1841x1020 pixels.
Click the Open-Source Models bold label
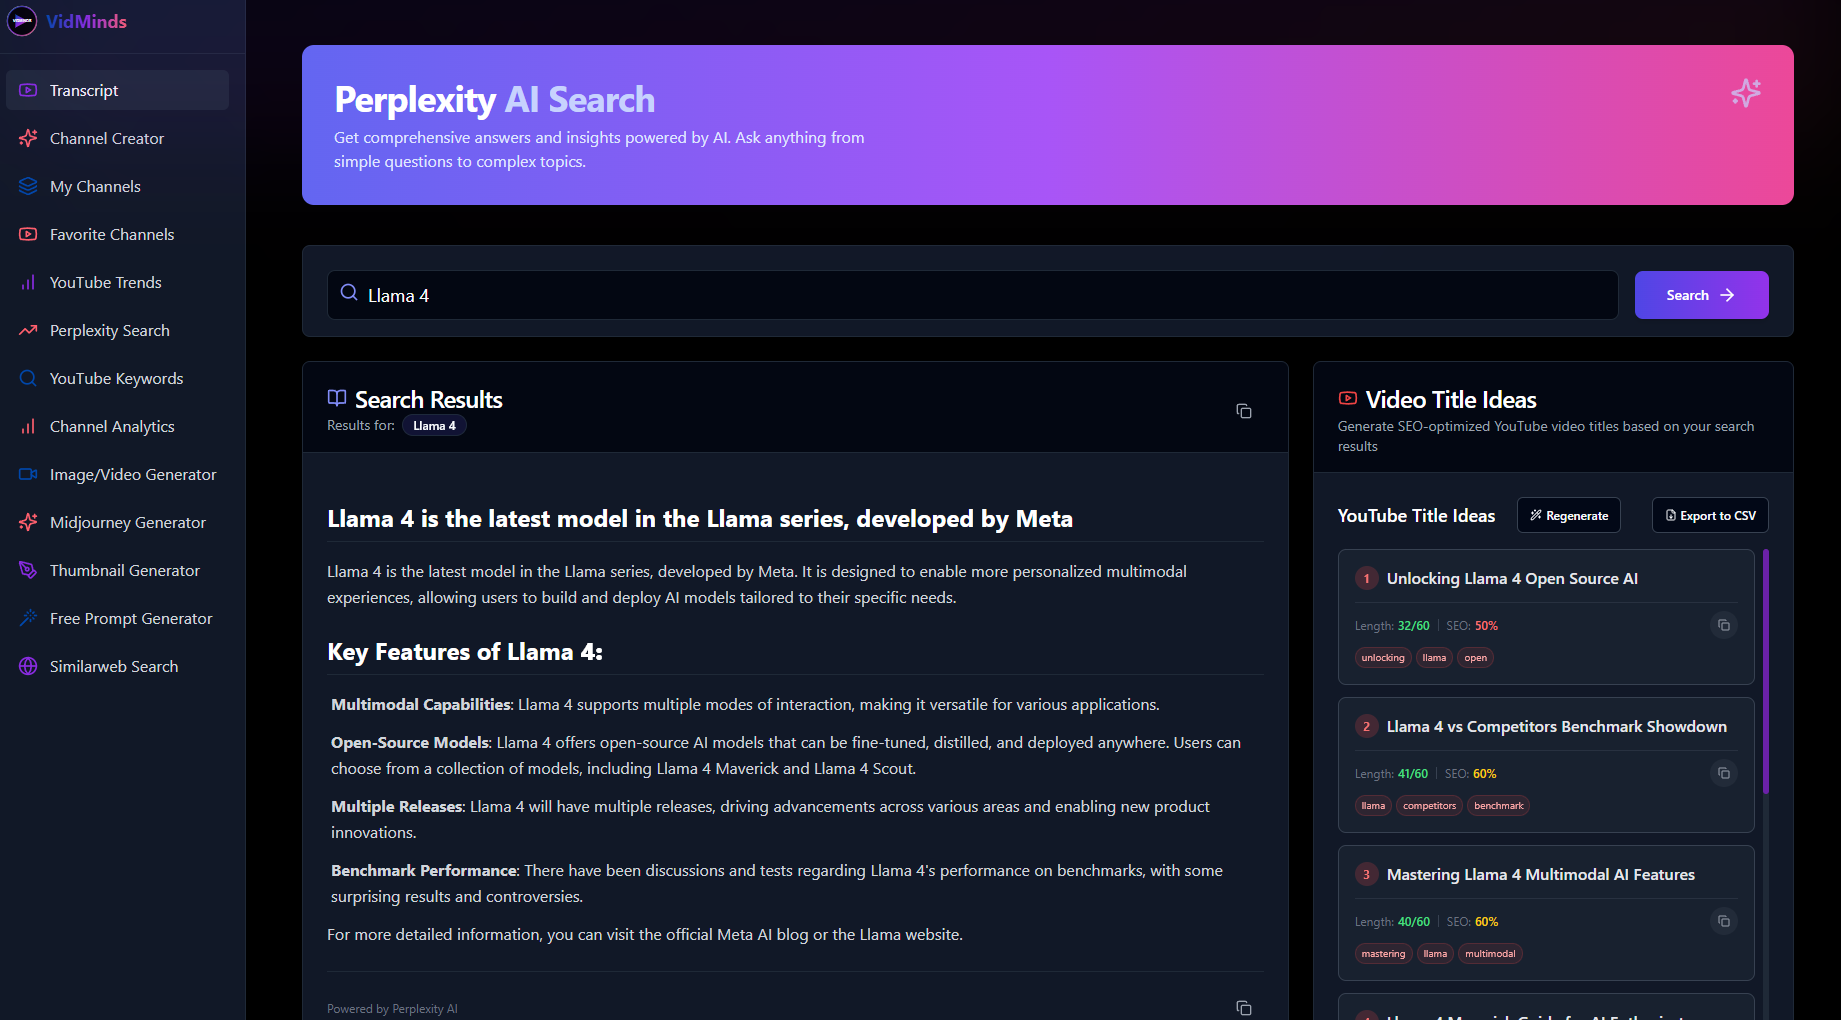410,742
